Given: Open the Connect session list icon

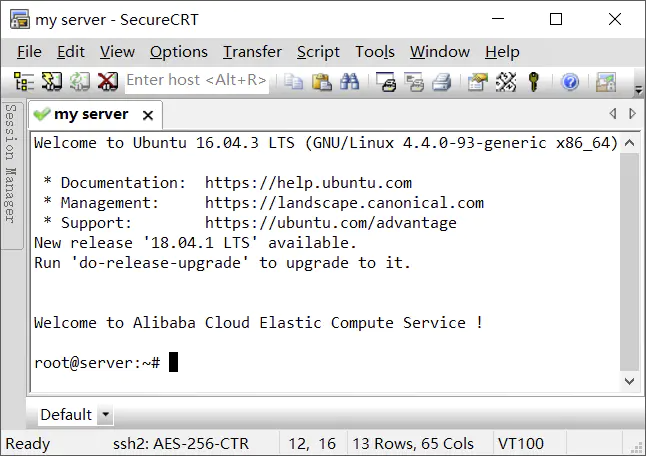Looking at the screenshot, I should coord(24,81).
